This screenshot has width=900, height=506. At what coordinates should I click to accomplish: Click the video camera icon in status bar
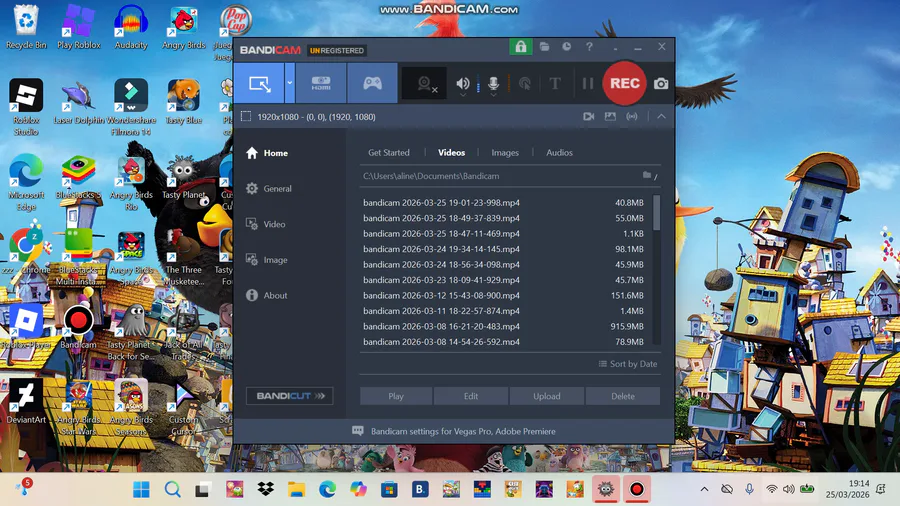[588, 116]
